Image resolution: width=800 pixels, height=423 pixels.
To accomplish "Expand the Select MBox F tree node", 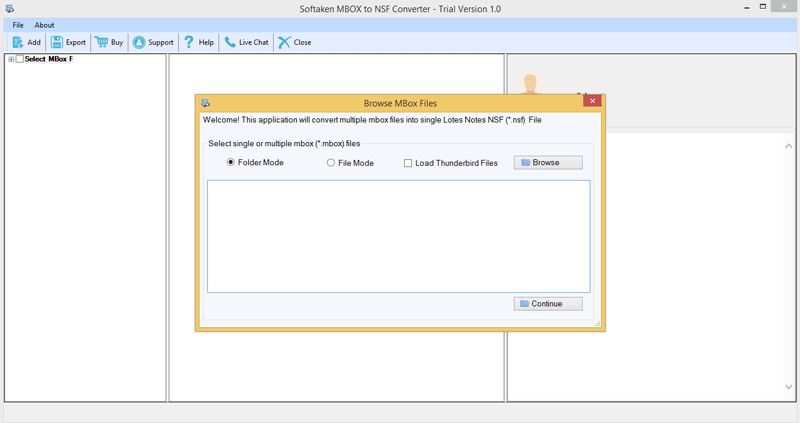I will pyautogui.click(x=11, y=59).
